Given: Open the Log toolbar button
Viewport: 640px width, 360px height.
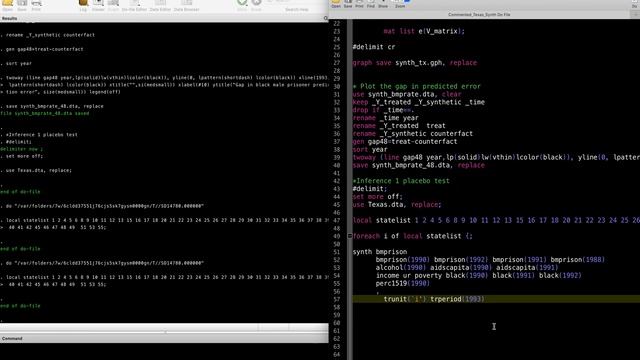Looking at the screenshot, I should coord(83,5).
